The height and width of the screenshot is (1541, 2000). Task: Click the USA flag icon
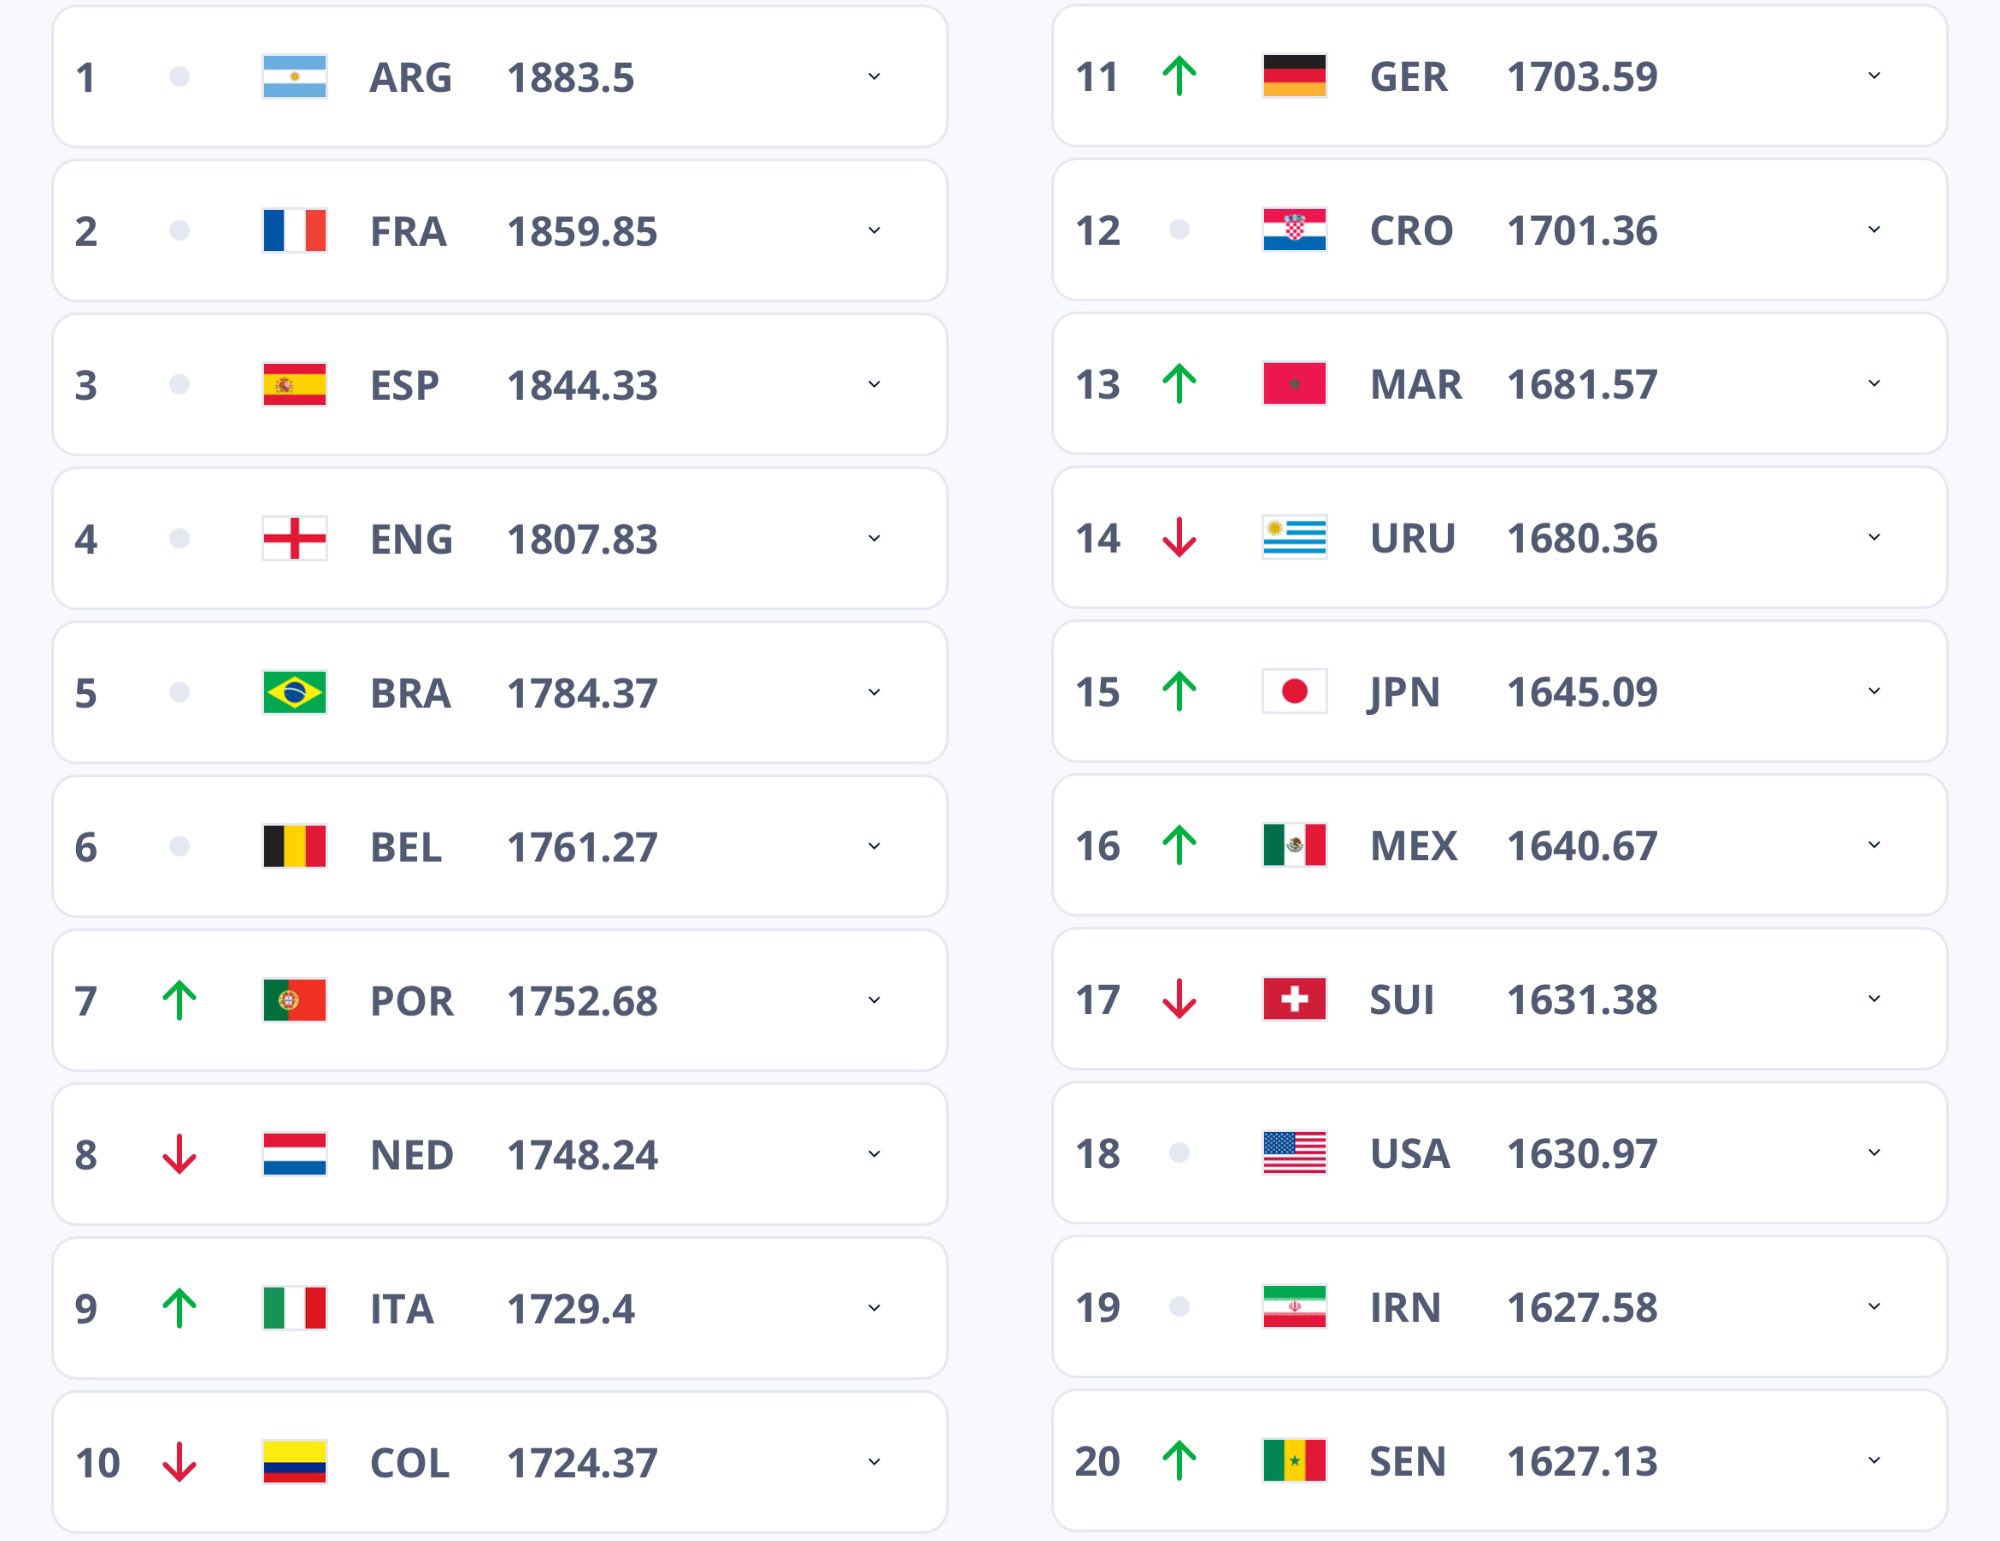pyautogui.click(x=1294, y=1153)
